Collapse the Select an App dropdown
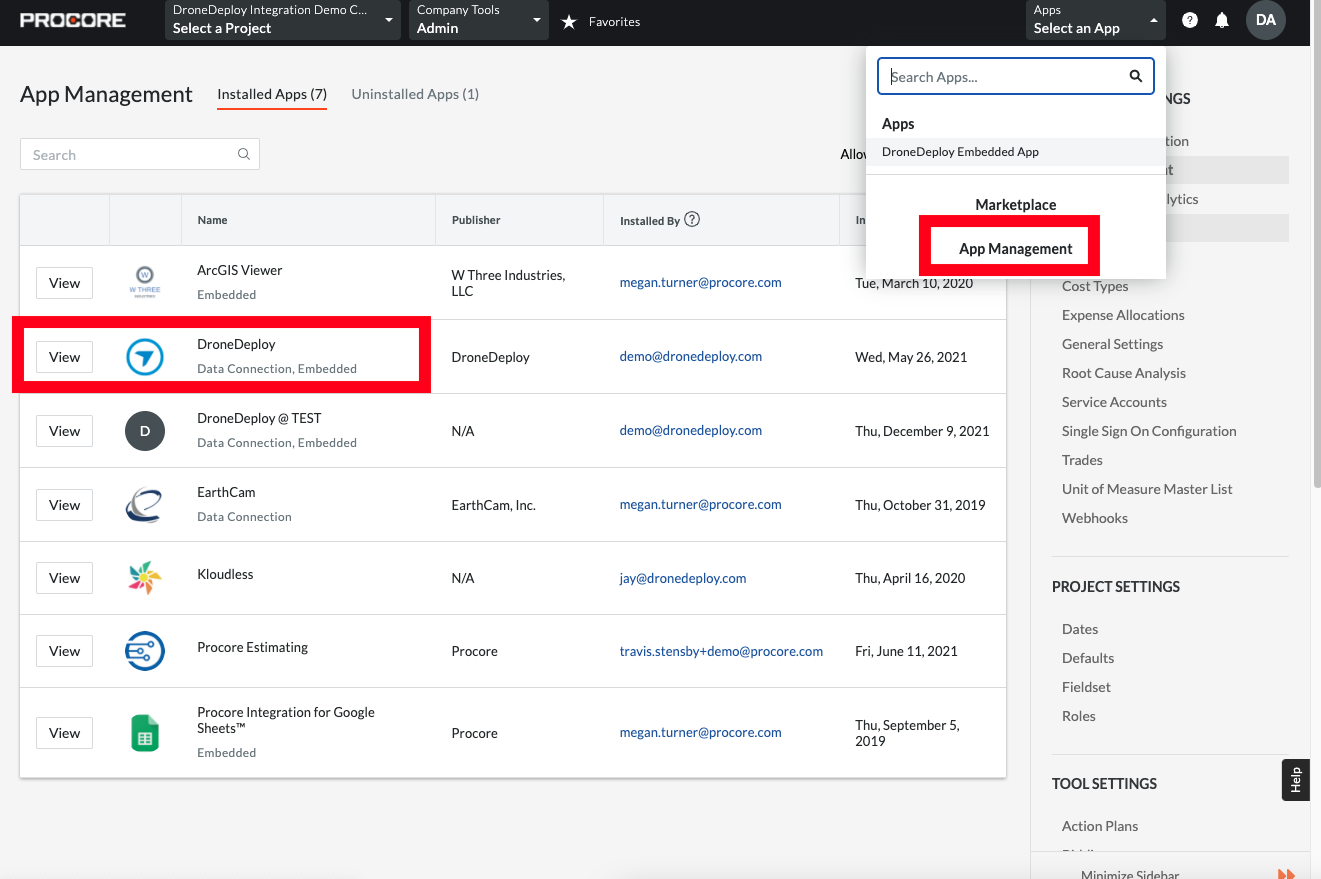The width and height of the screenshot is (1321, 879). point(1096,20)
